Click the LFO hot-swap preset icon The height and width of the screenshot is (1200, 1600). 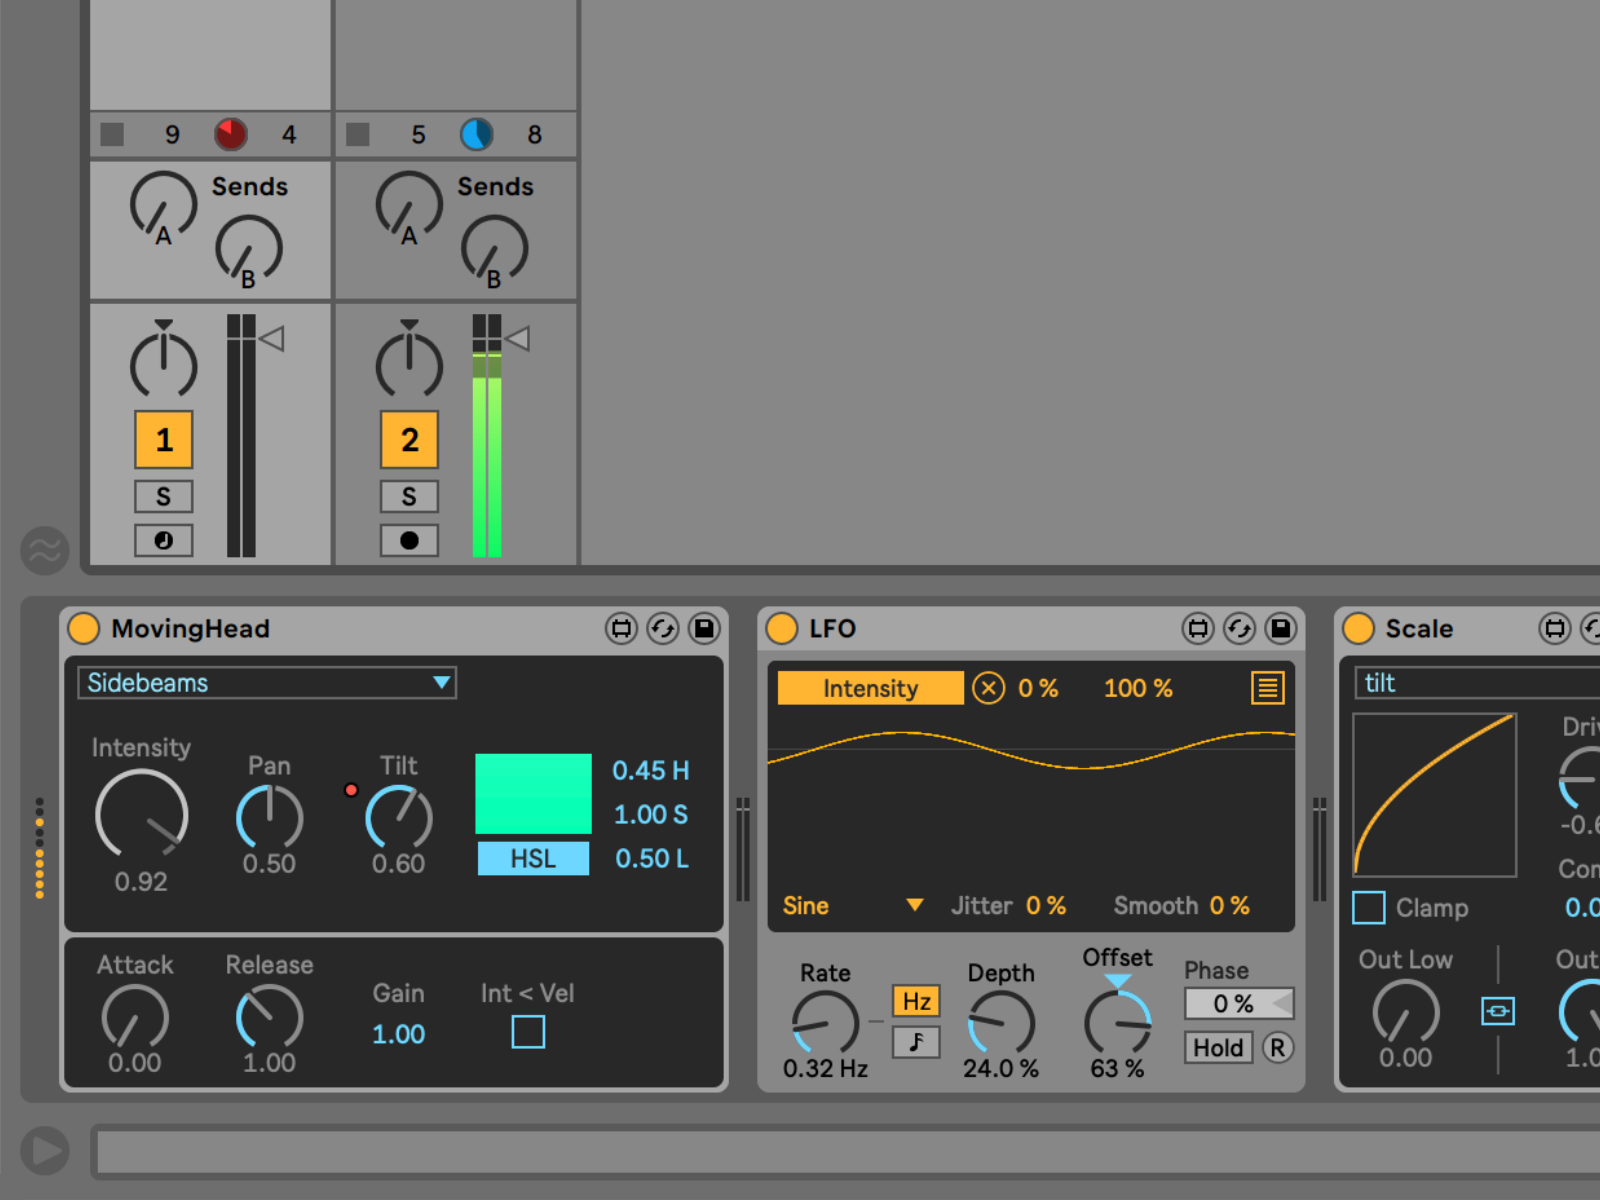point(1239,628)
